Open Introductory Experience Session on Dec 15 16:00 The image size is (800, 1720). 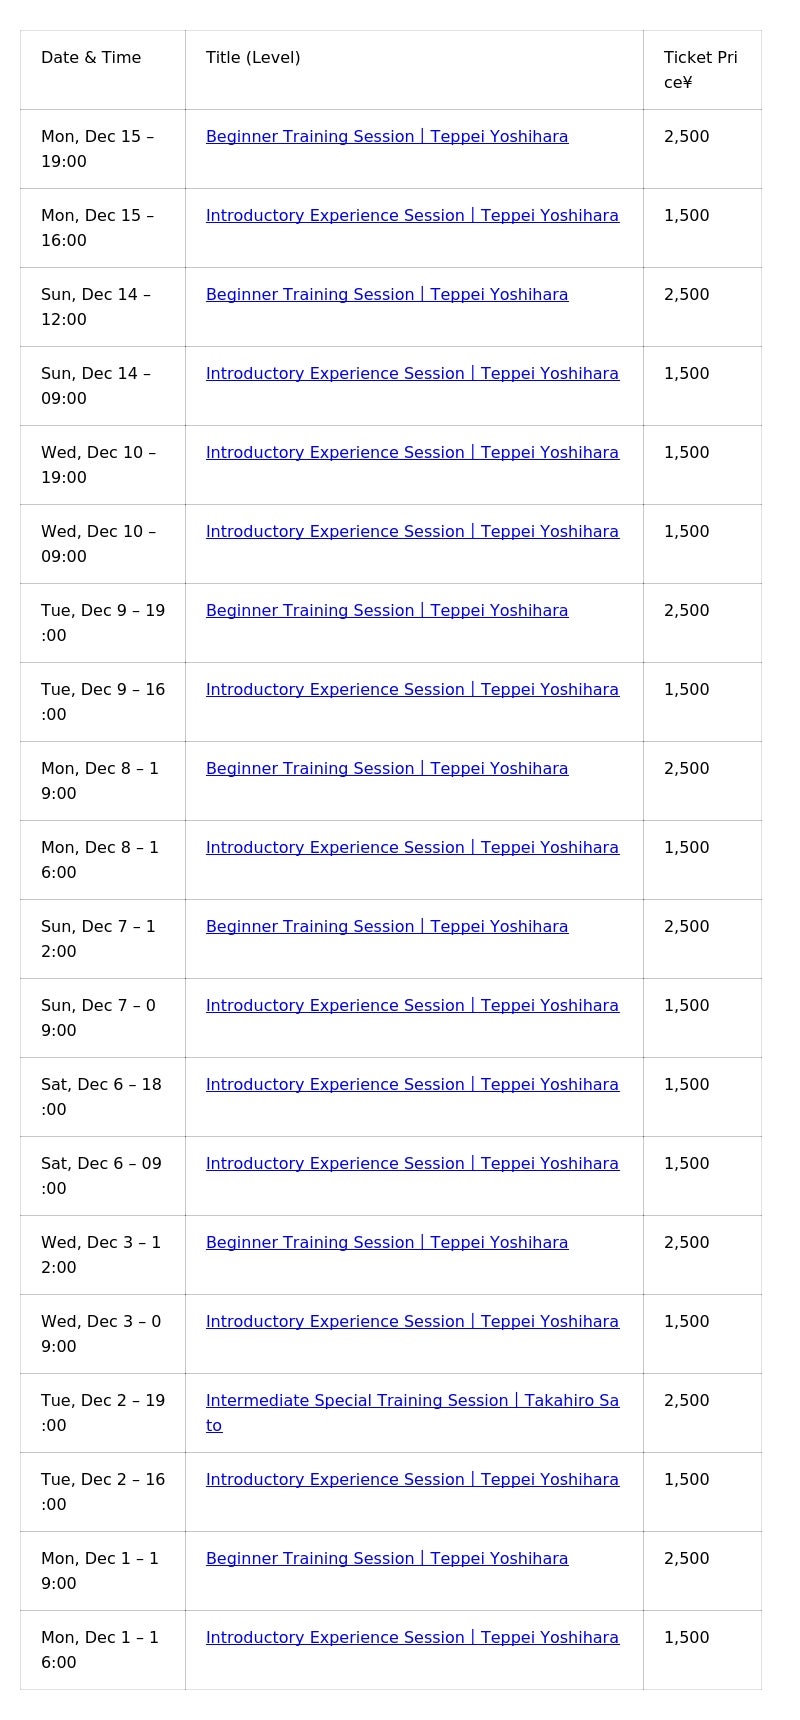412,216
